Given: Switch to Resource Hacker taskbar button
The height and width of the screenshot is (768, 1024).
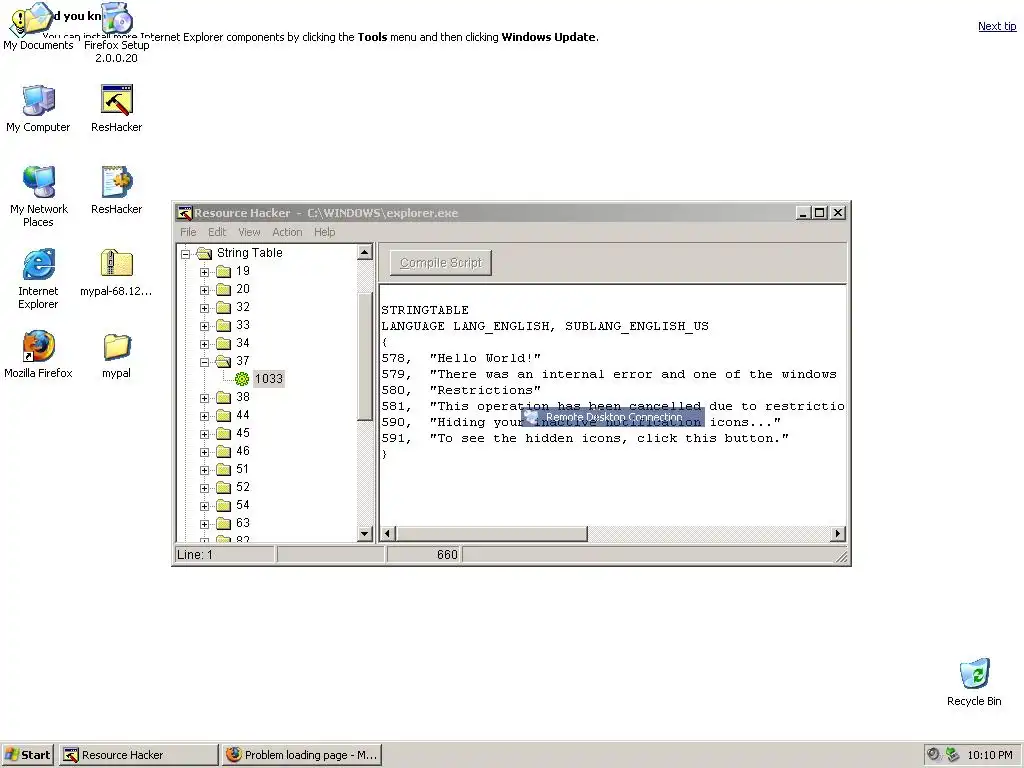Looking at the screenshot, I should 139,755.
